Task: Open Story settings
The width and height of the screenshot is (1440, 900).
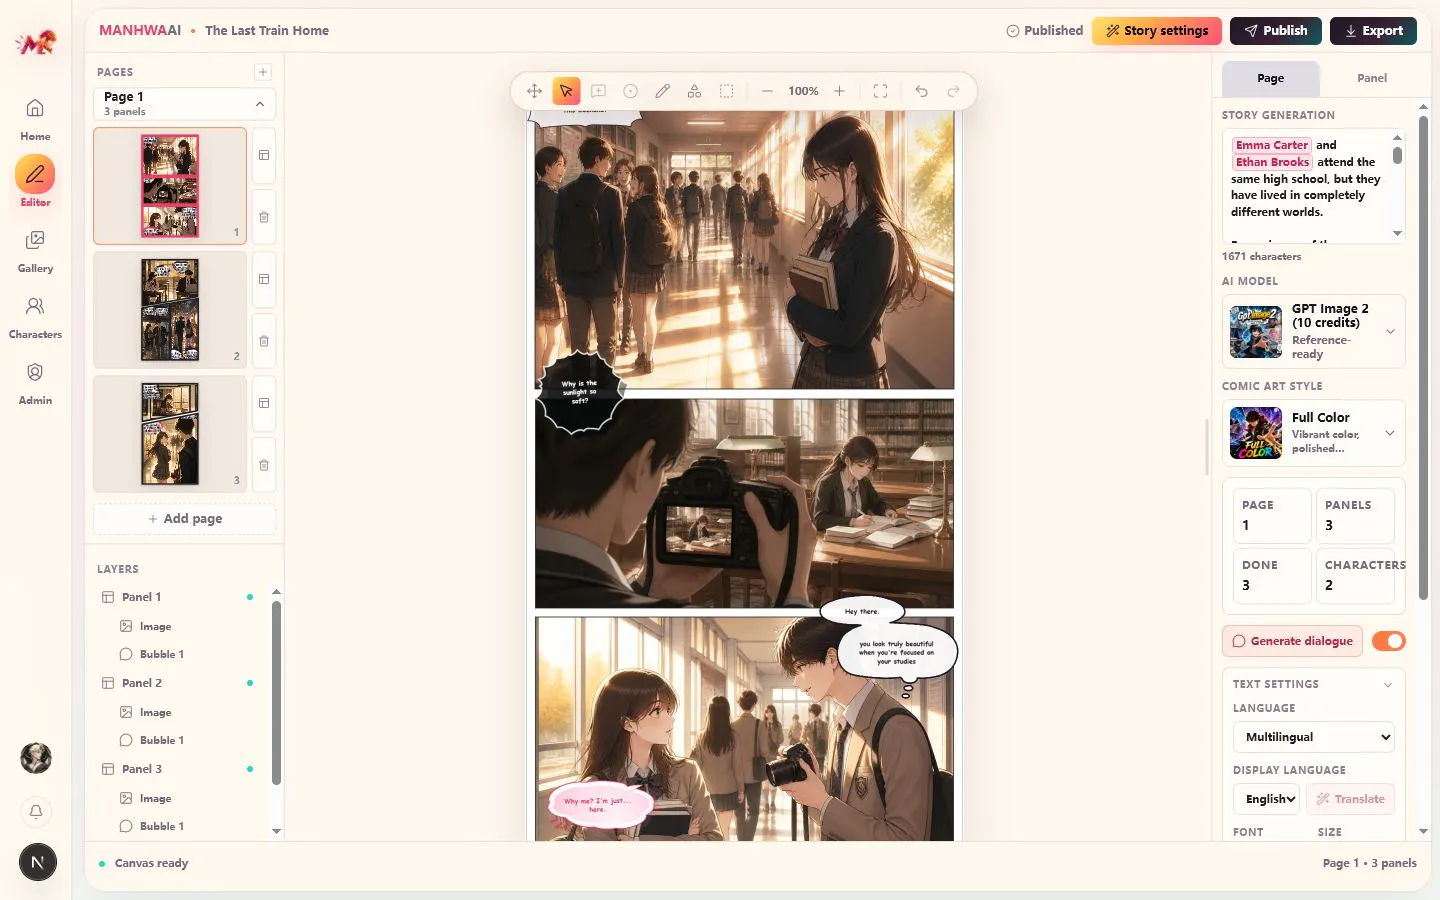Action: coord(1156,31)
